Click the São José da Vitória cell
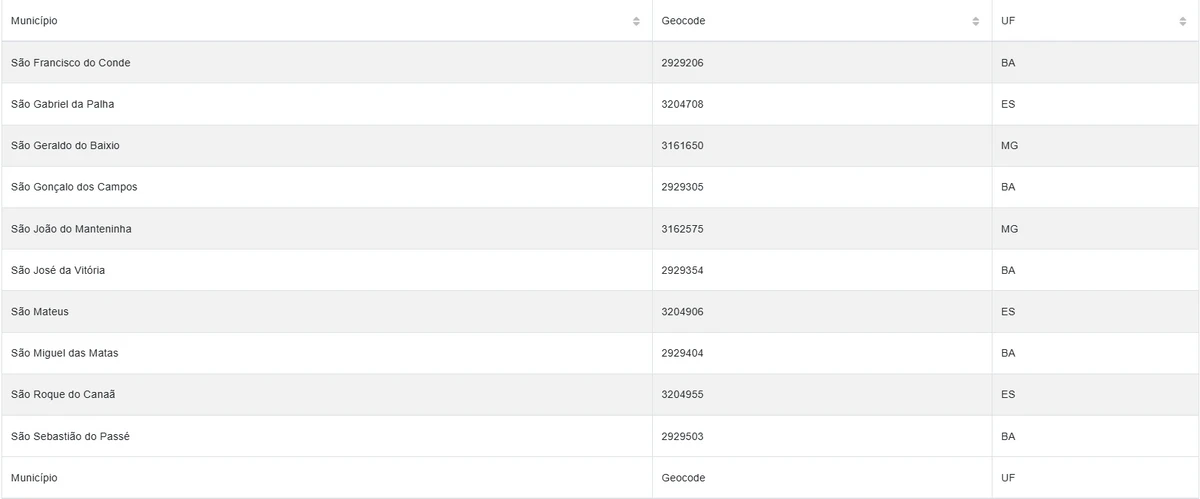The height and width of the screenshot is (499, 1200). pyautogui.click(x=58, y=270)
